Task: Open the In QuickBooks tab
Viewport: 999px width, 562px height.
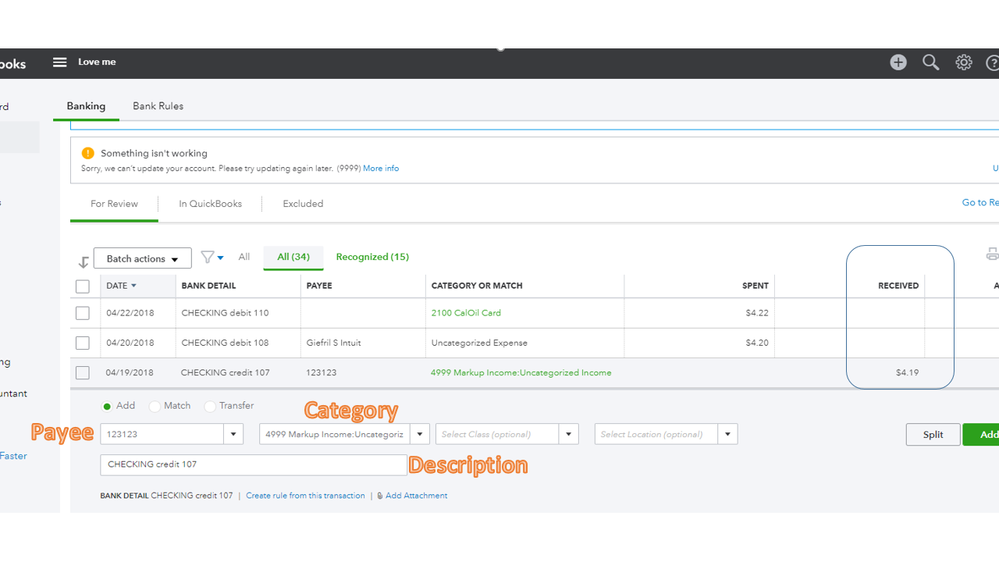Action: [x=210, y=204]
